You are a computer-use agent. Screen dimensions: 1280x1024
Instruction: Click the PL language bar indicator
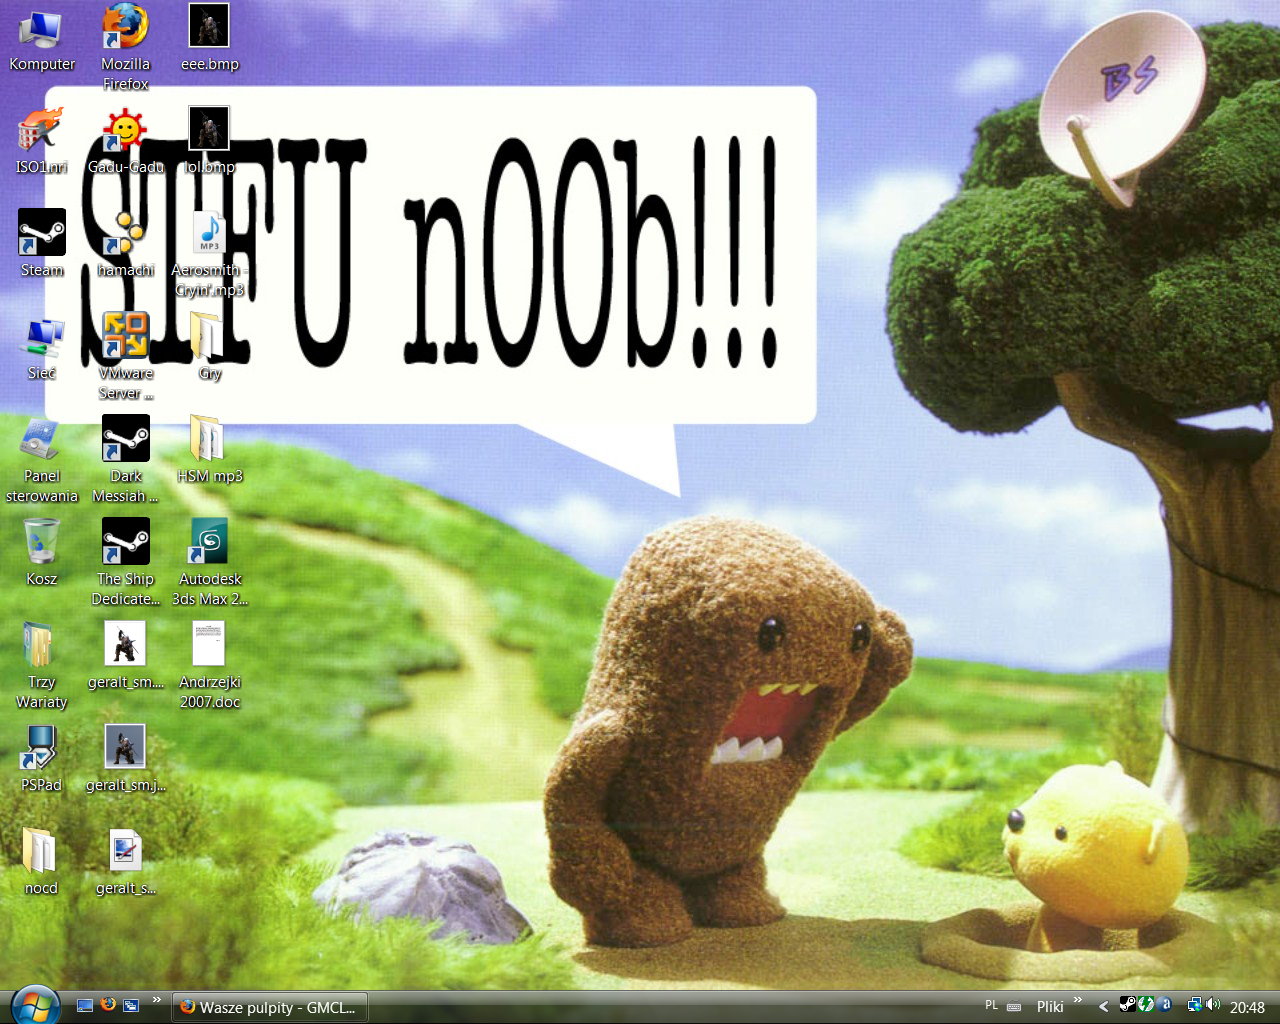click(991, 1006)
